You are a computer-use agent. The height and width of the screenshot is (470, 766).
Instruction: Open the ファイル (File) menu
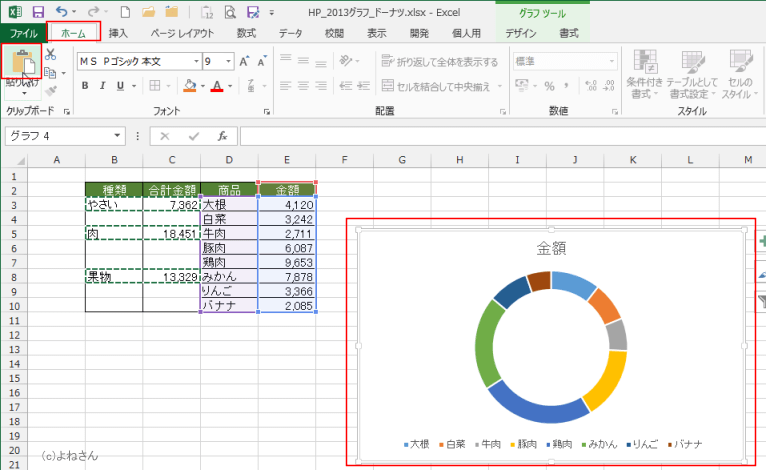[x=22, y=33]
